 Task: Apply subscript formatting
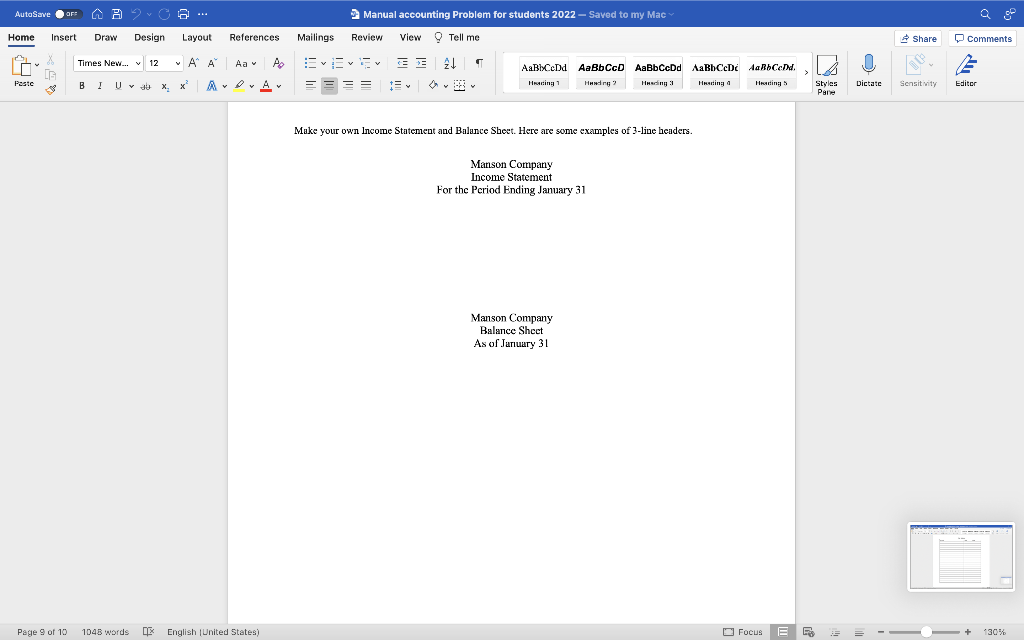click(x=165, y=86)
